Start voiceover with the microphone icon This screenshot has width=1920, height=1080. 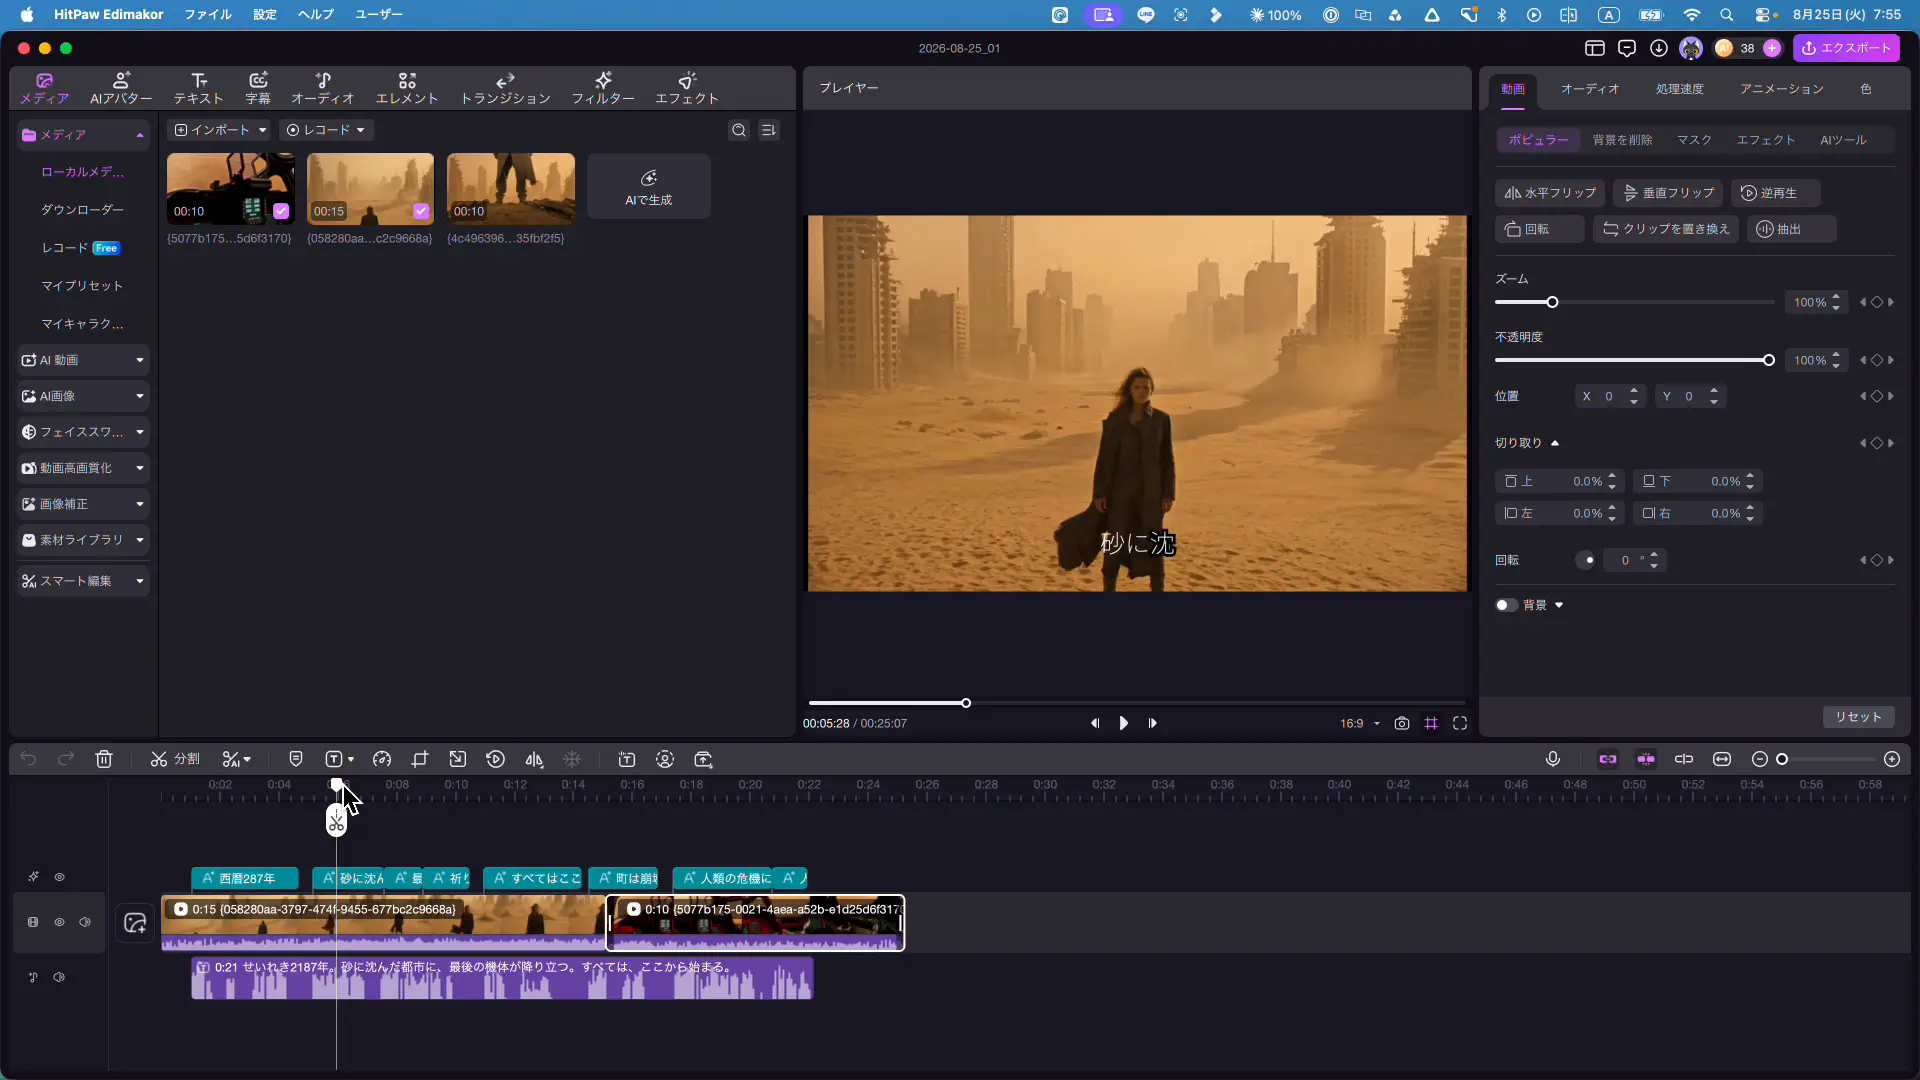1553,759
